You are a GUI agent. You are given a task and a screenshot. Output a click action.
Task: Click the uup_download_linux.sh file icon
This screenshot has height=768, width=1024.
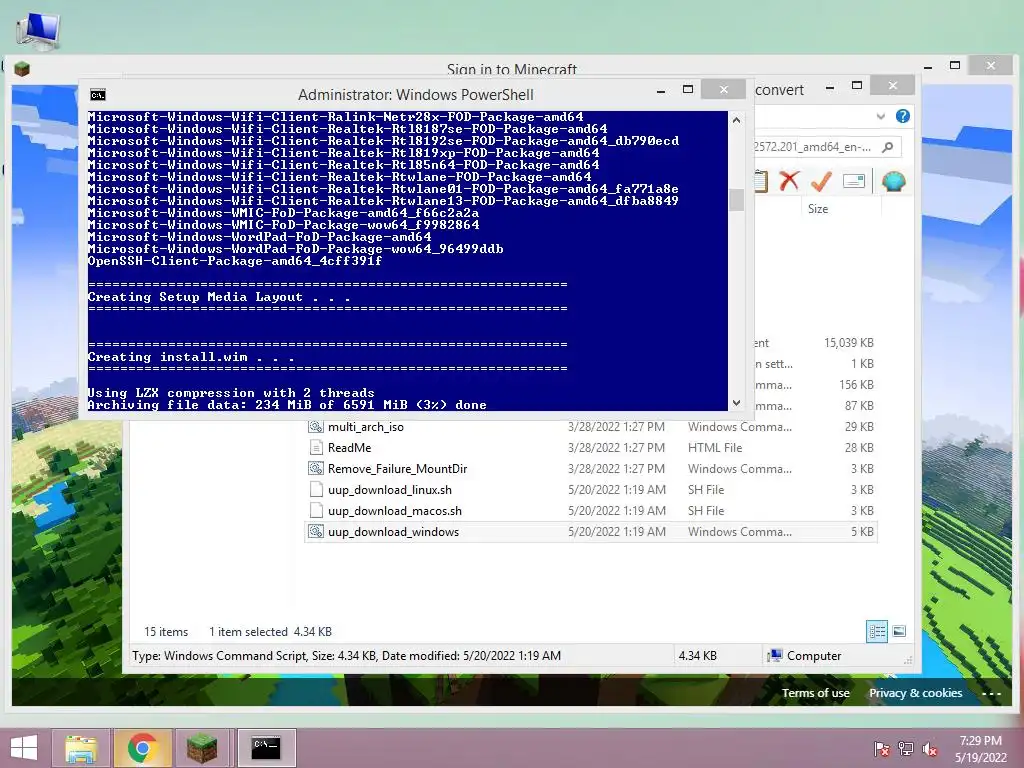click(316, 490)
